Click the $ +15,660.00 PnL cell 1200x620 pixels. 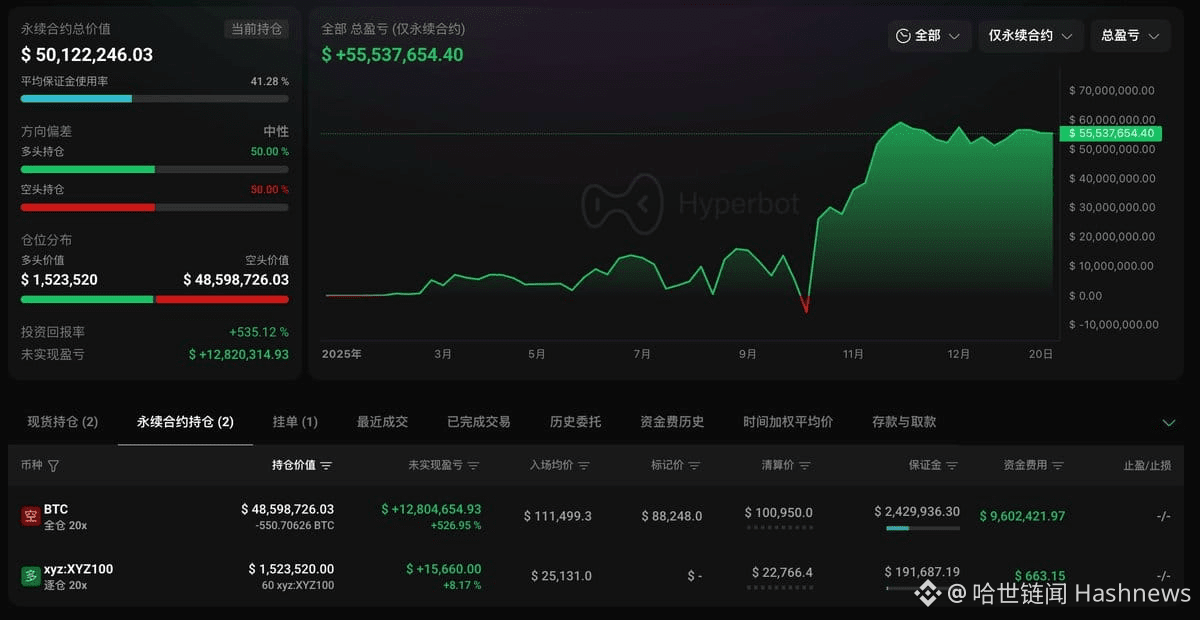(444, 569)
